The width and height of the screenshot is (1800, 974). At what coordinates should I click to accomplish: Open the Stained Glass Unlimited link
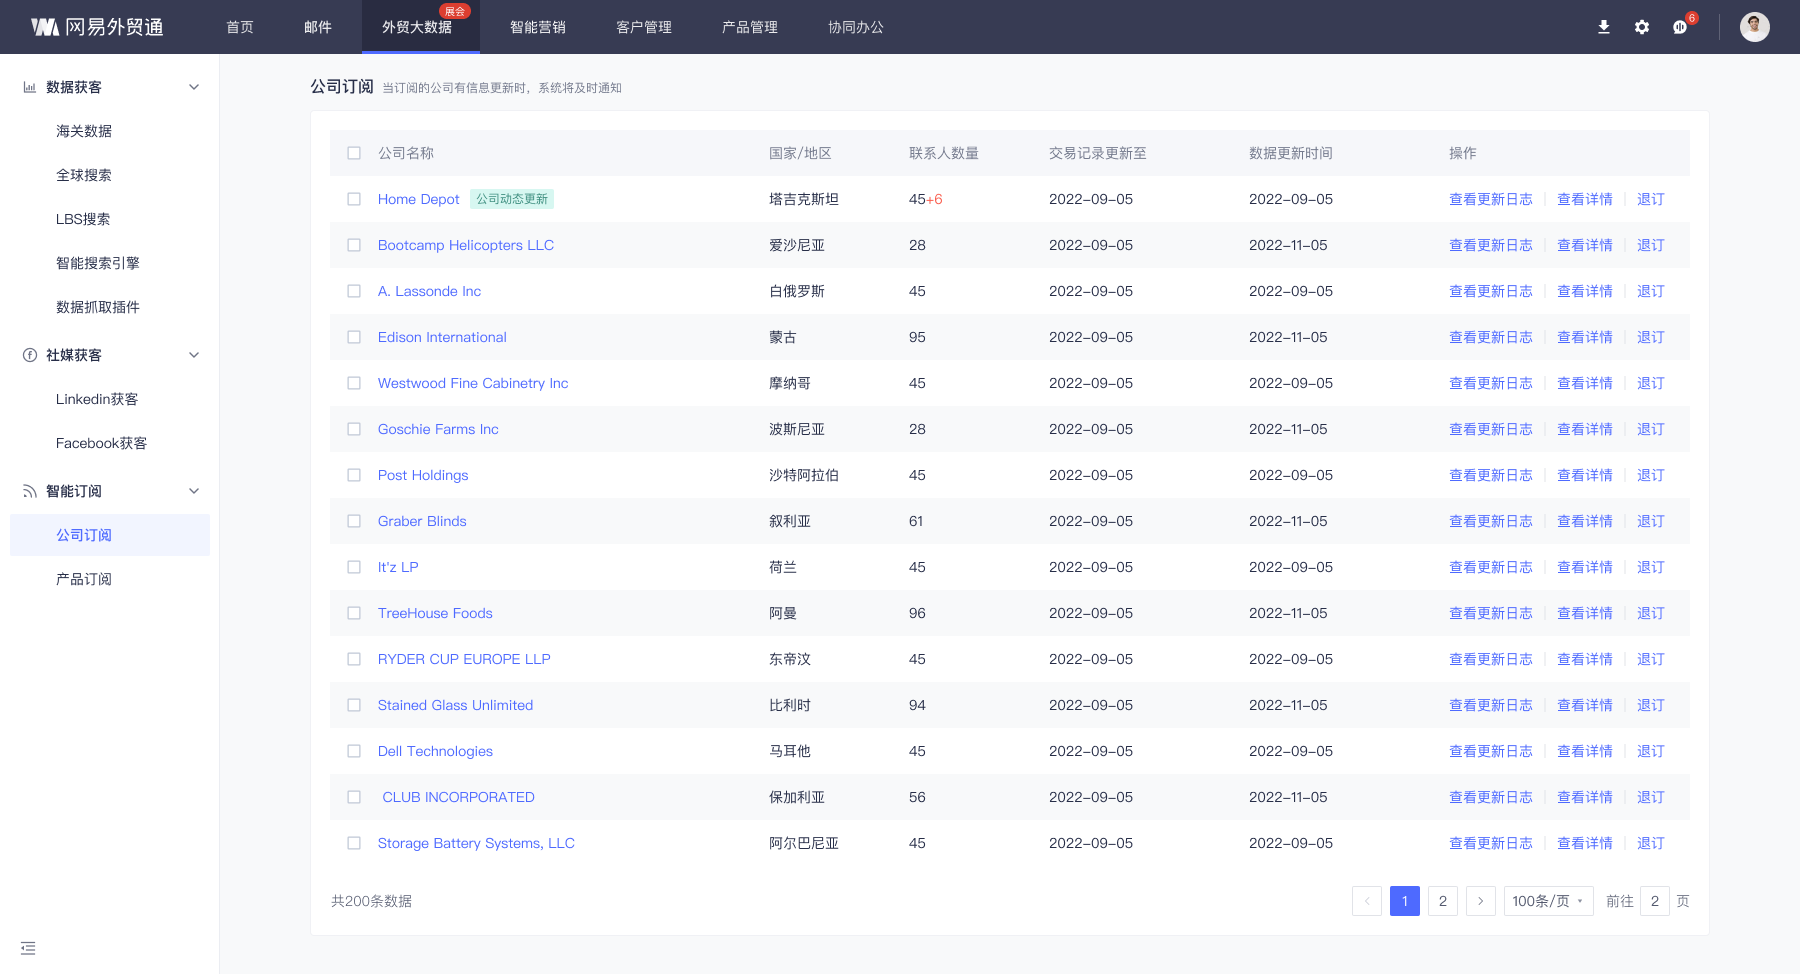pos(455,705)
